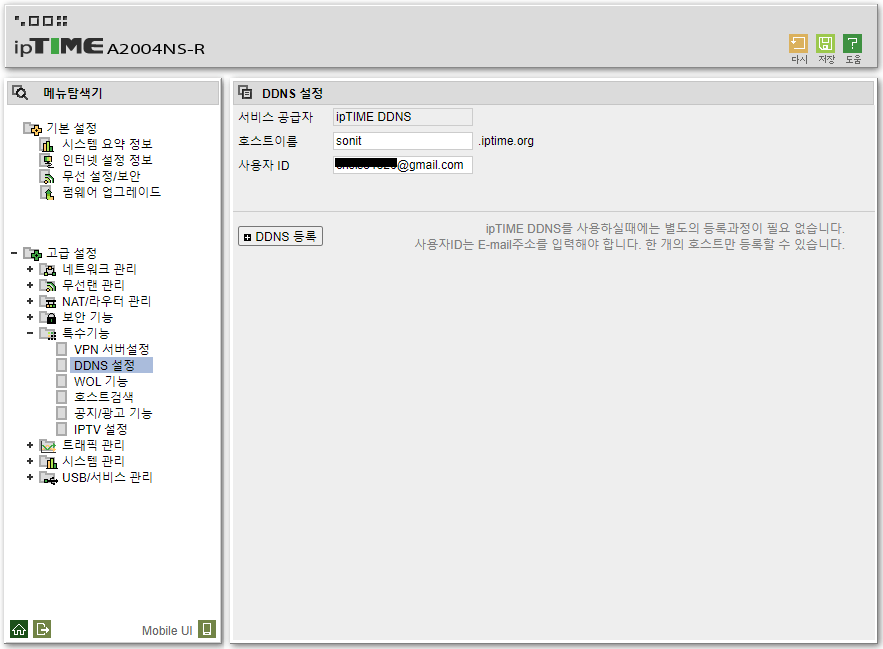Viewport: 883px width, 649px height.
Task: Click the logout exit icon
Action: point(42,629)
